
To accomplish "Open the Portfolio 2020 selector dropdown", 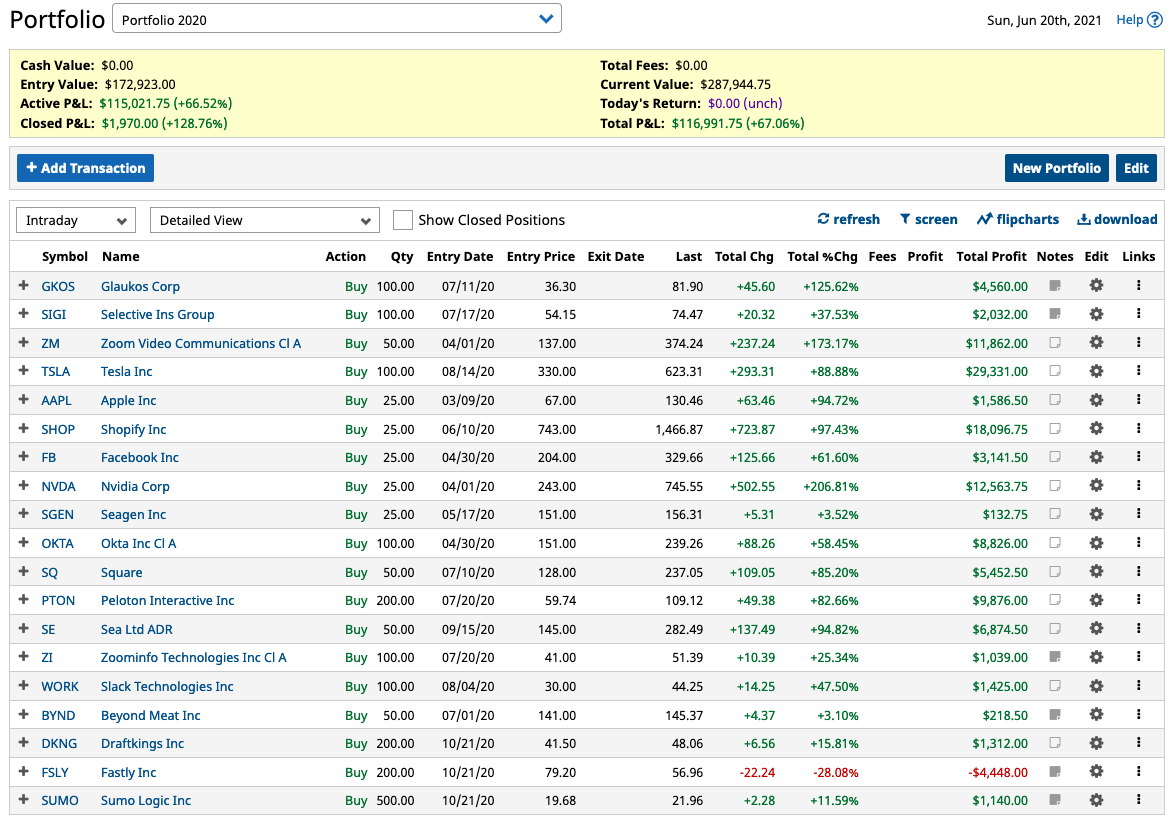I will [336, 19].
